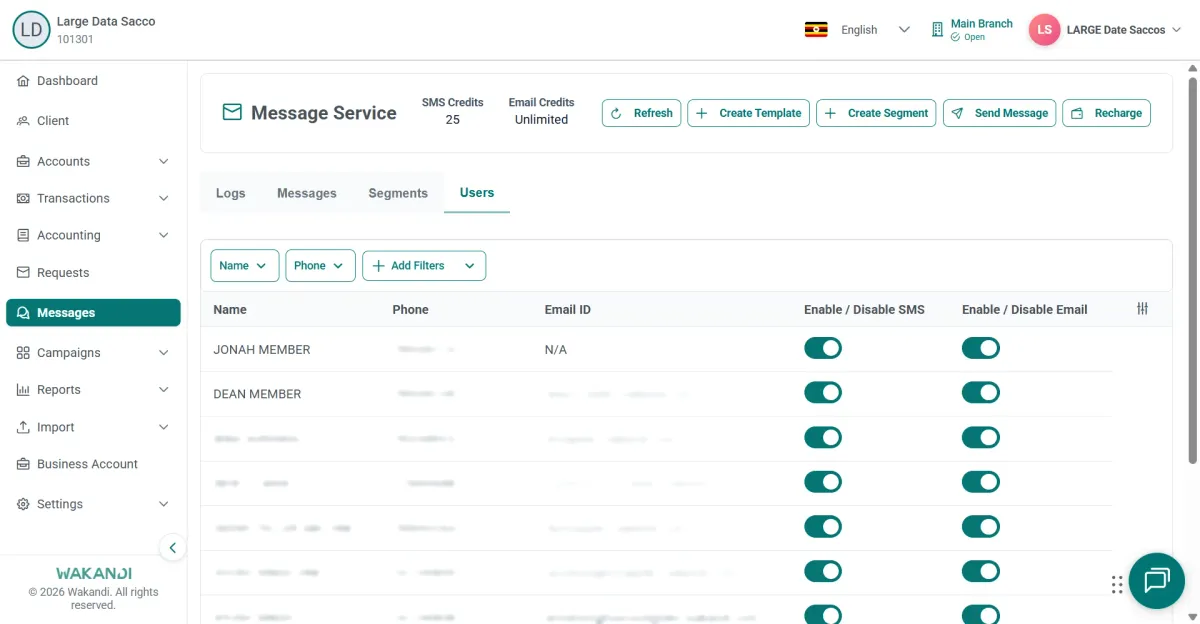Click the LD organization logo
This screenshot has width=1200, height=624.
pyautogui.click(x=31, y=30)
